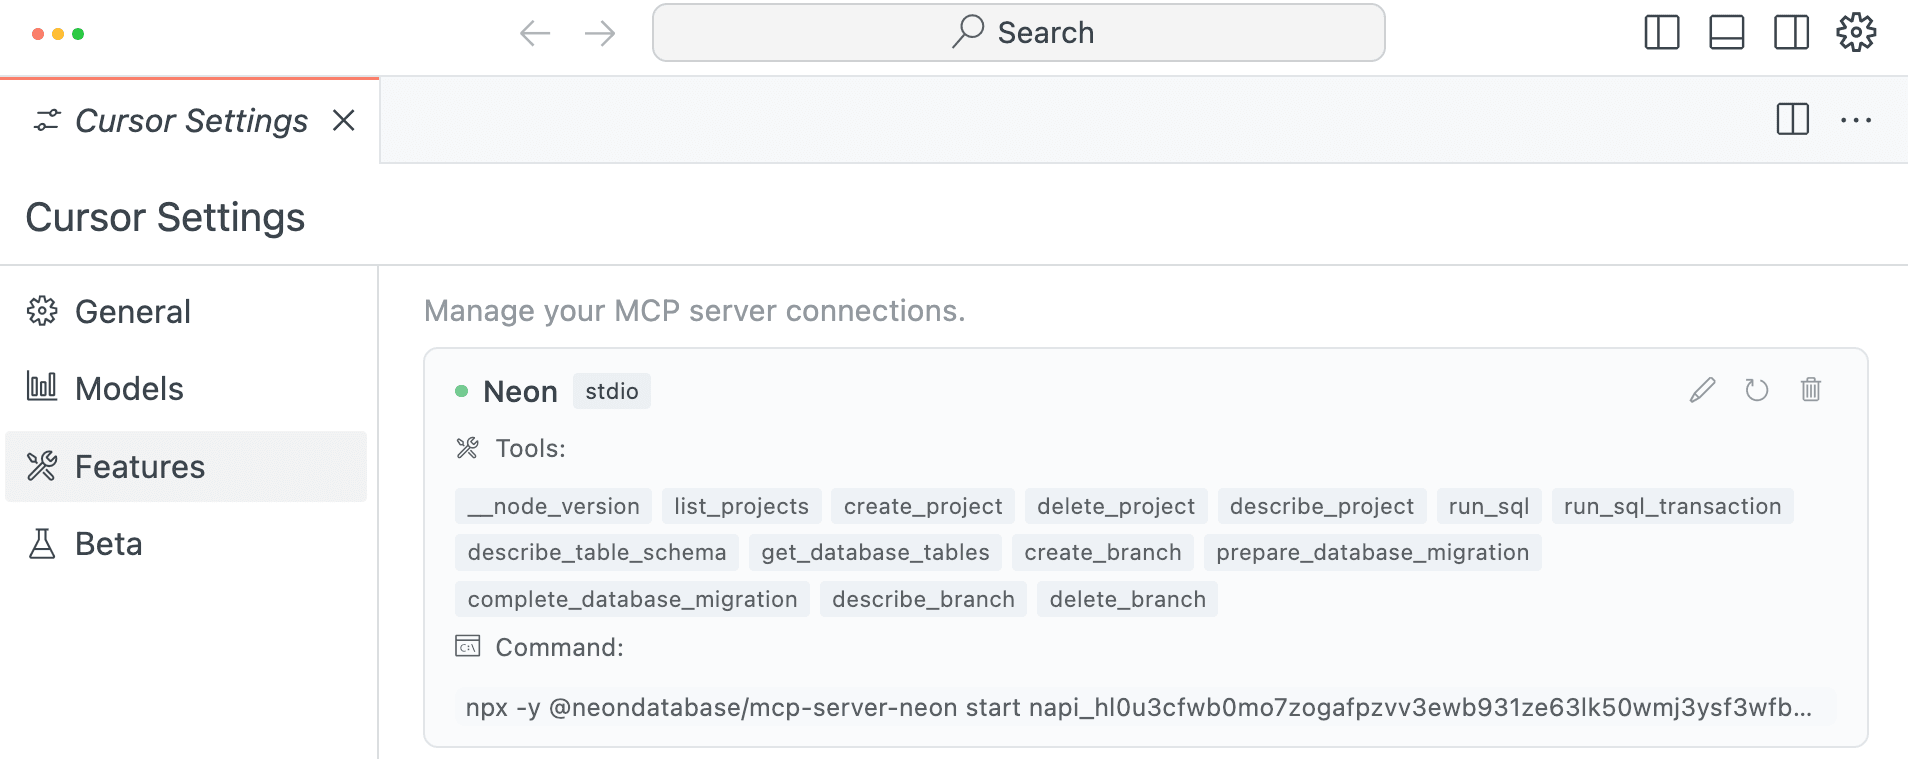Open the Models settings section
This screenshot has width=1908, height=759.
coord(129,389)
